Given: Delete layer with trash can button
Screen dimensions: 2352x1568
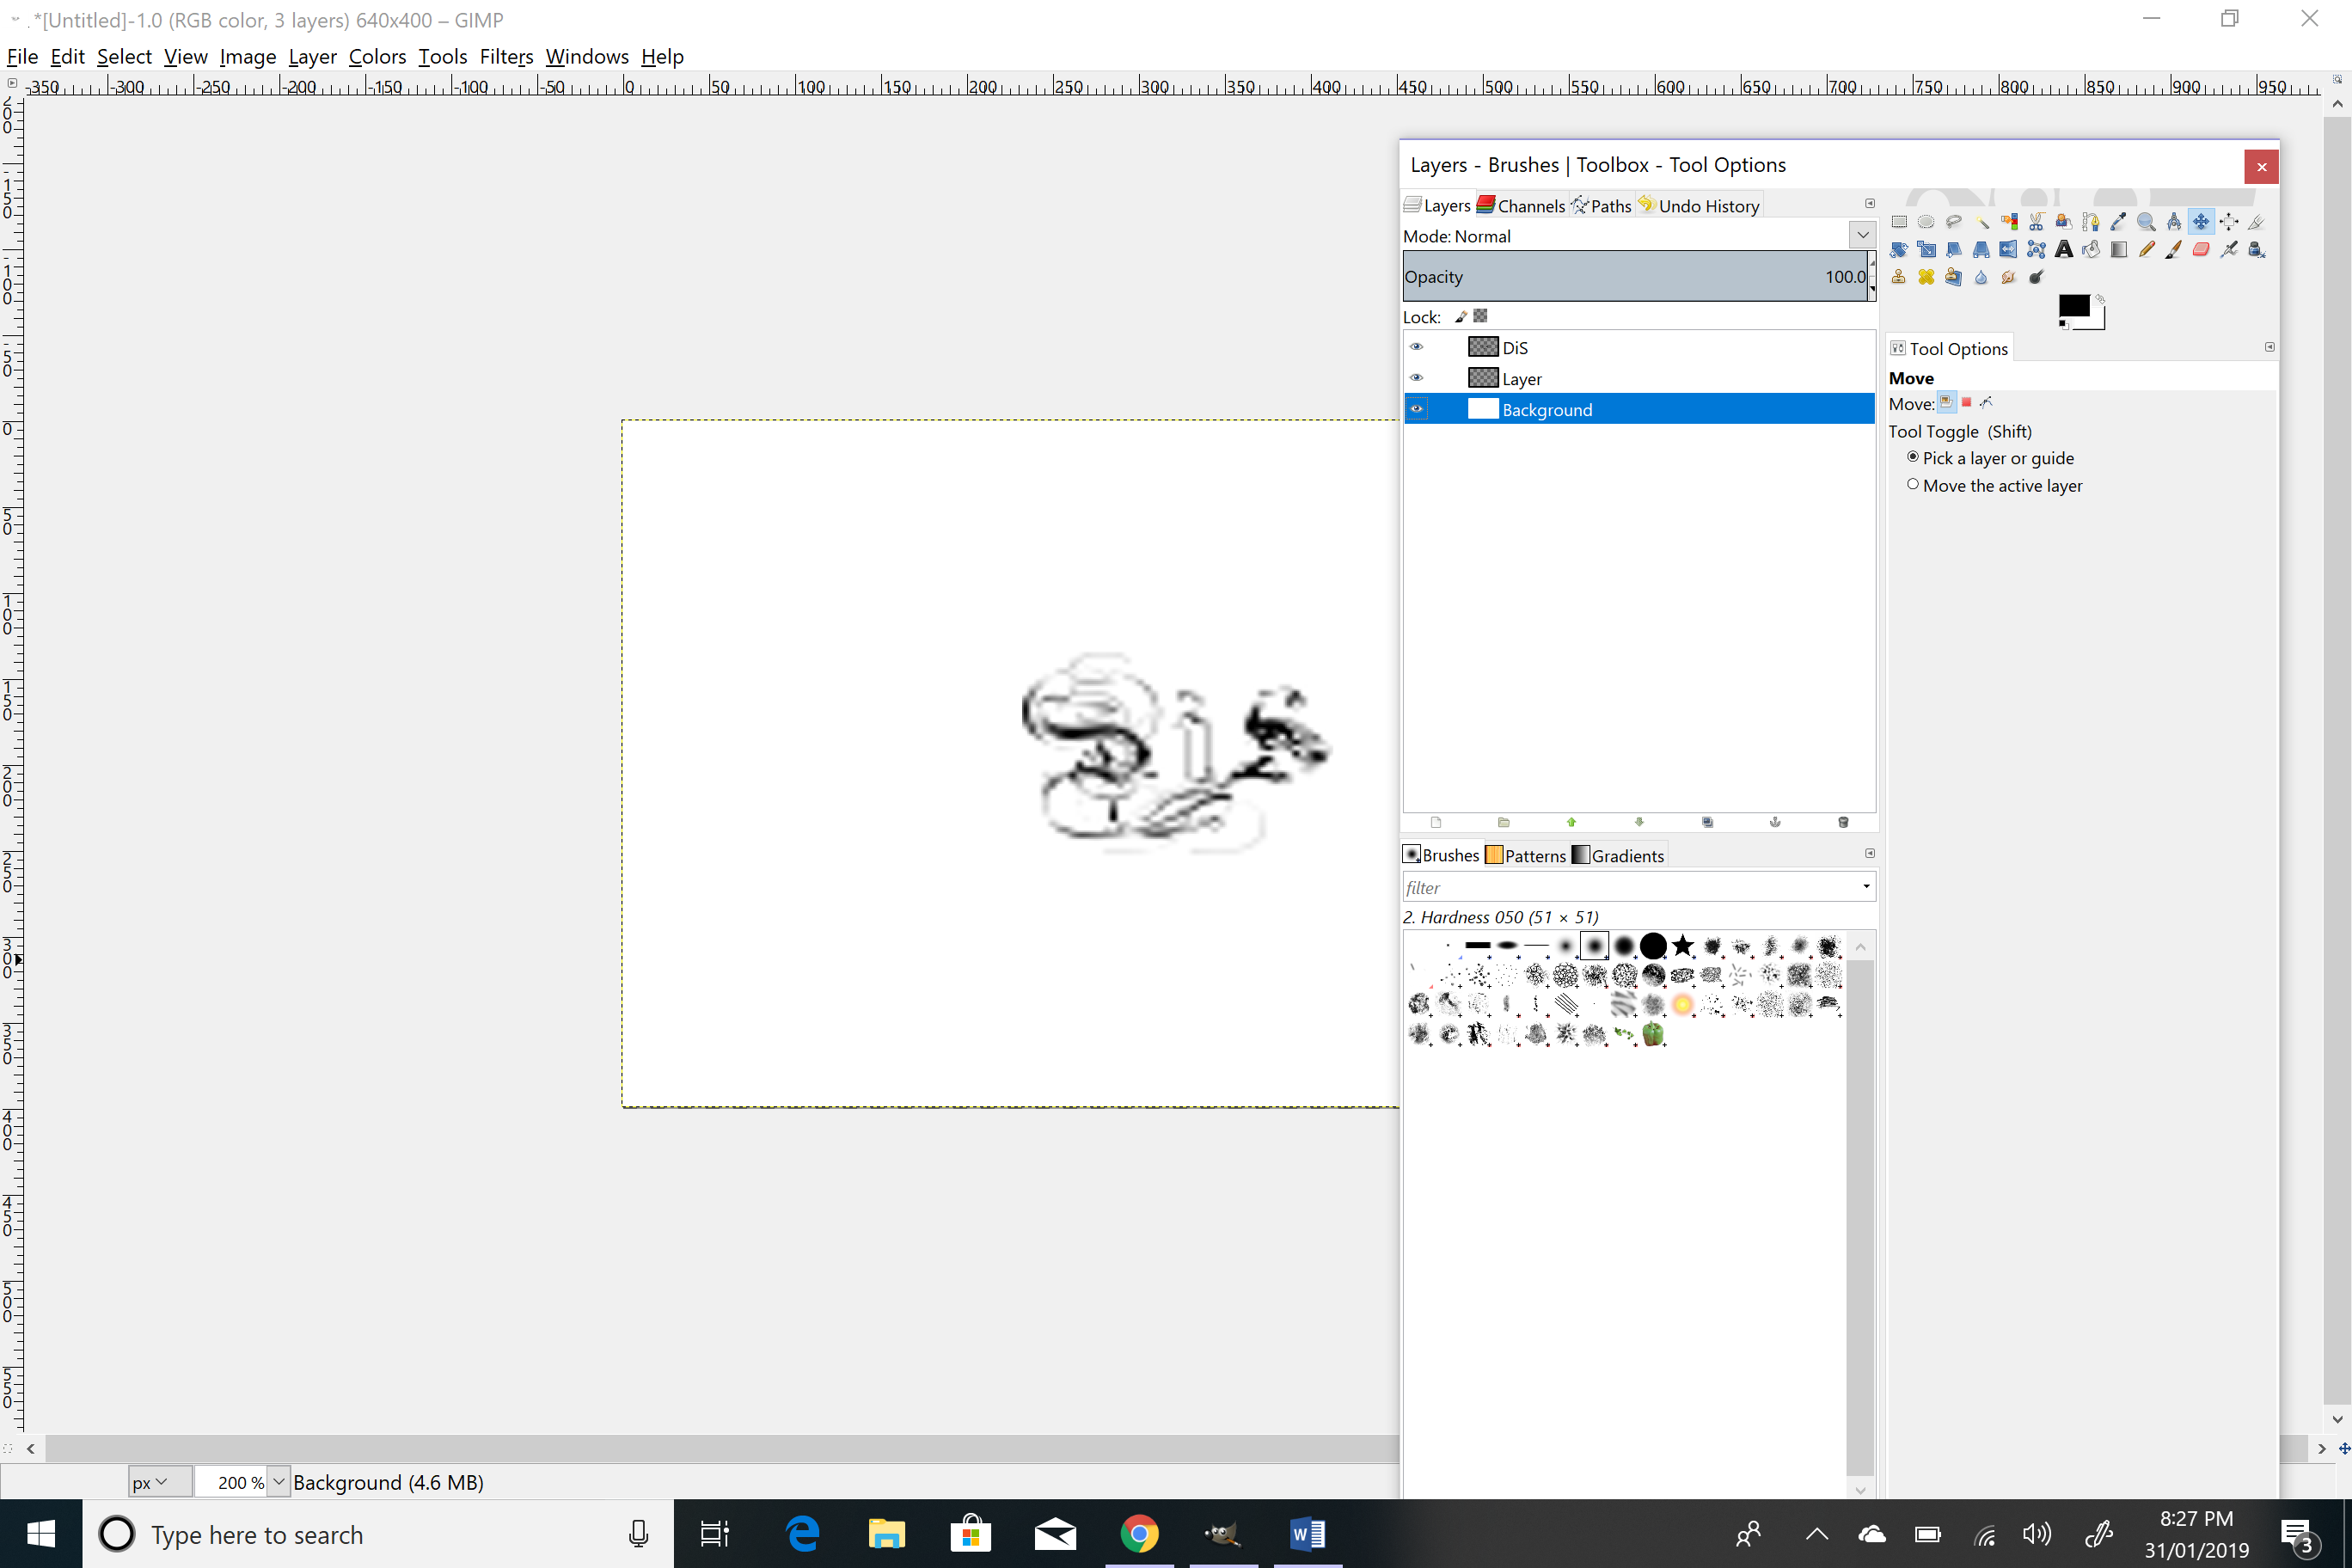Looking at the screenshot, I should (x=1844, y=822).
